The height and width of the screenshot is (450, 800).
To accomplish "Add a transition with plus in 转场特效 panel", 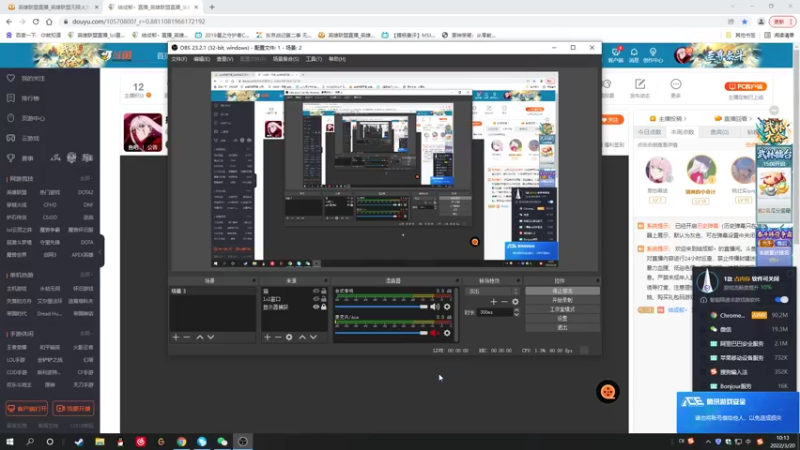I will point(493,302).
